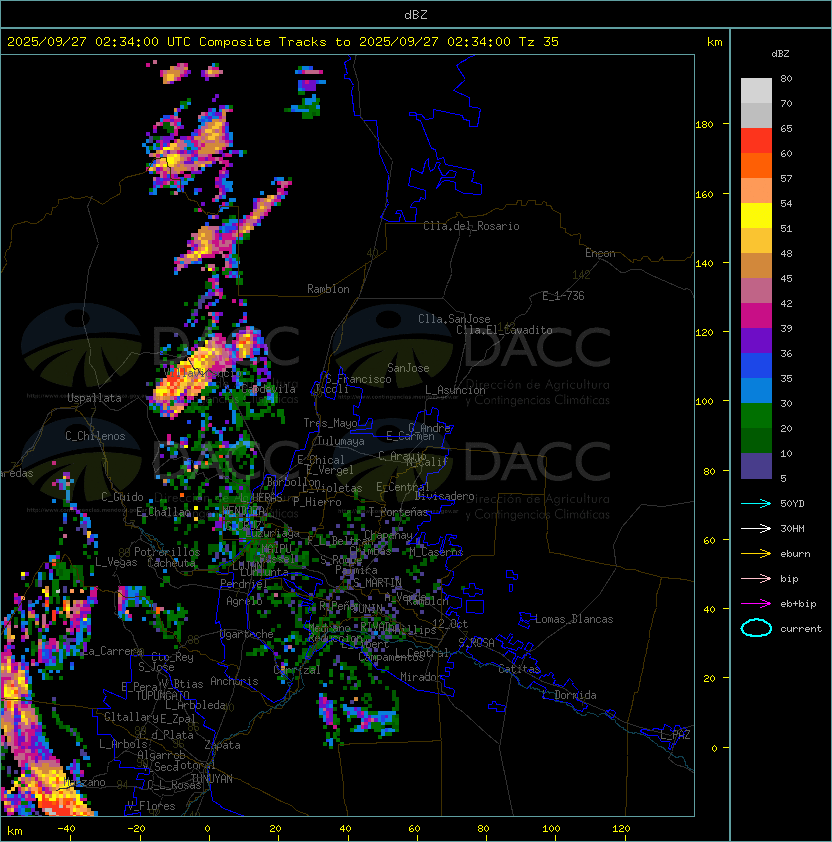Click the TUPUNGATO map label

(x=162, y=695)
